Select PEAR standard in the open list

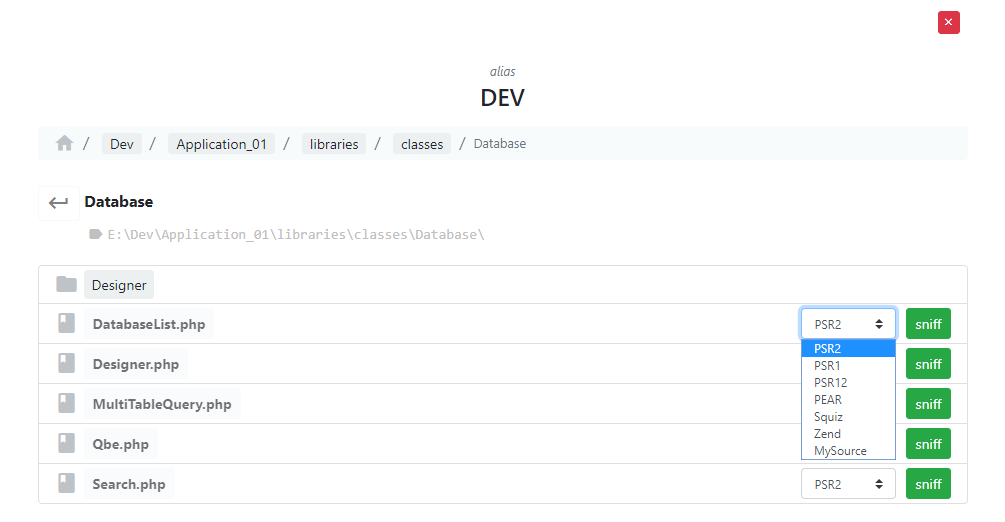pyautogui.click(x=828, y=400)
